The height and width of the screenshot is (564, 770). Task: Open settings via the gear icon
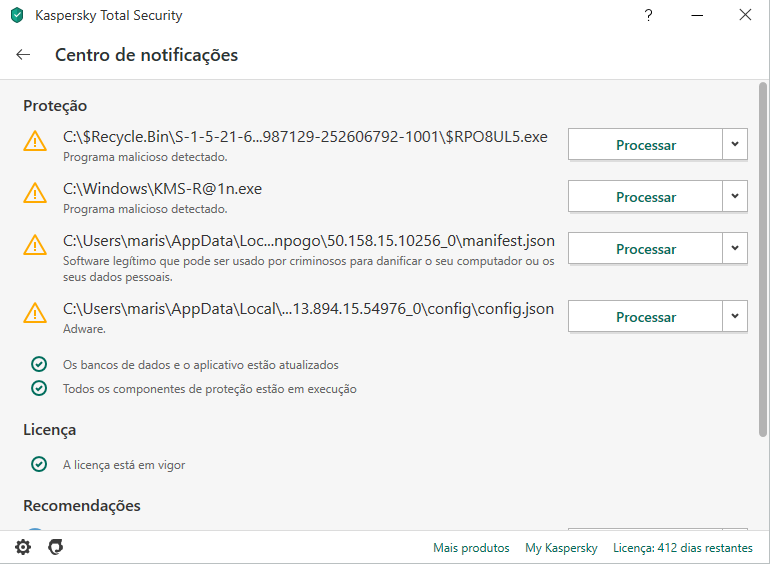23,547
